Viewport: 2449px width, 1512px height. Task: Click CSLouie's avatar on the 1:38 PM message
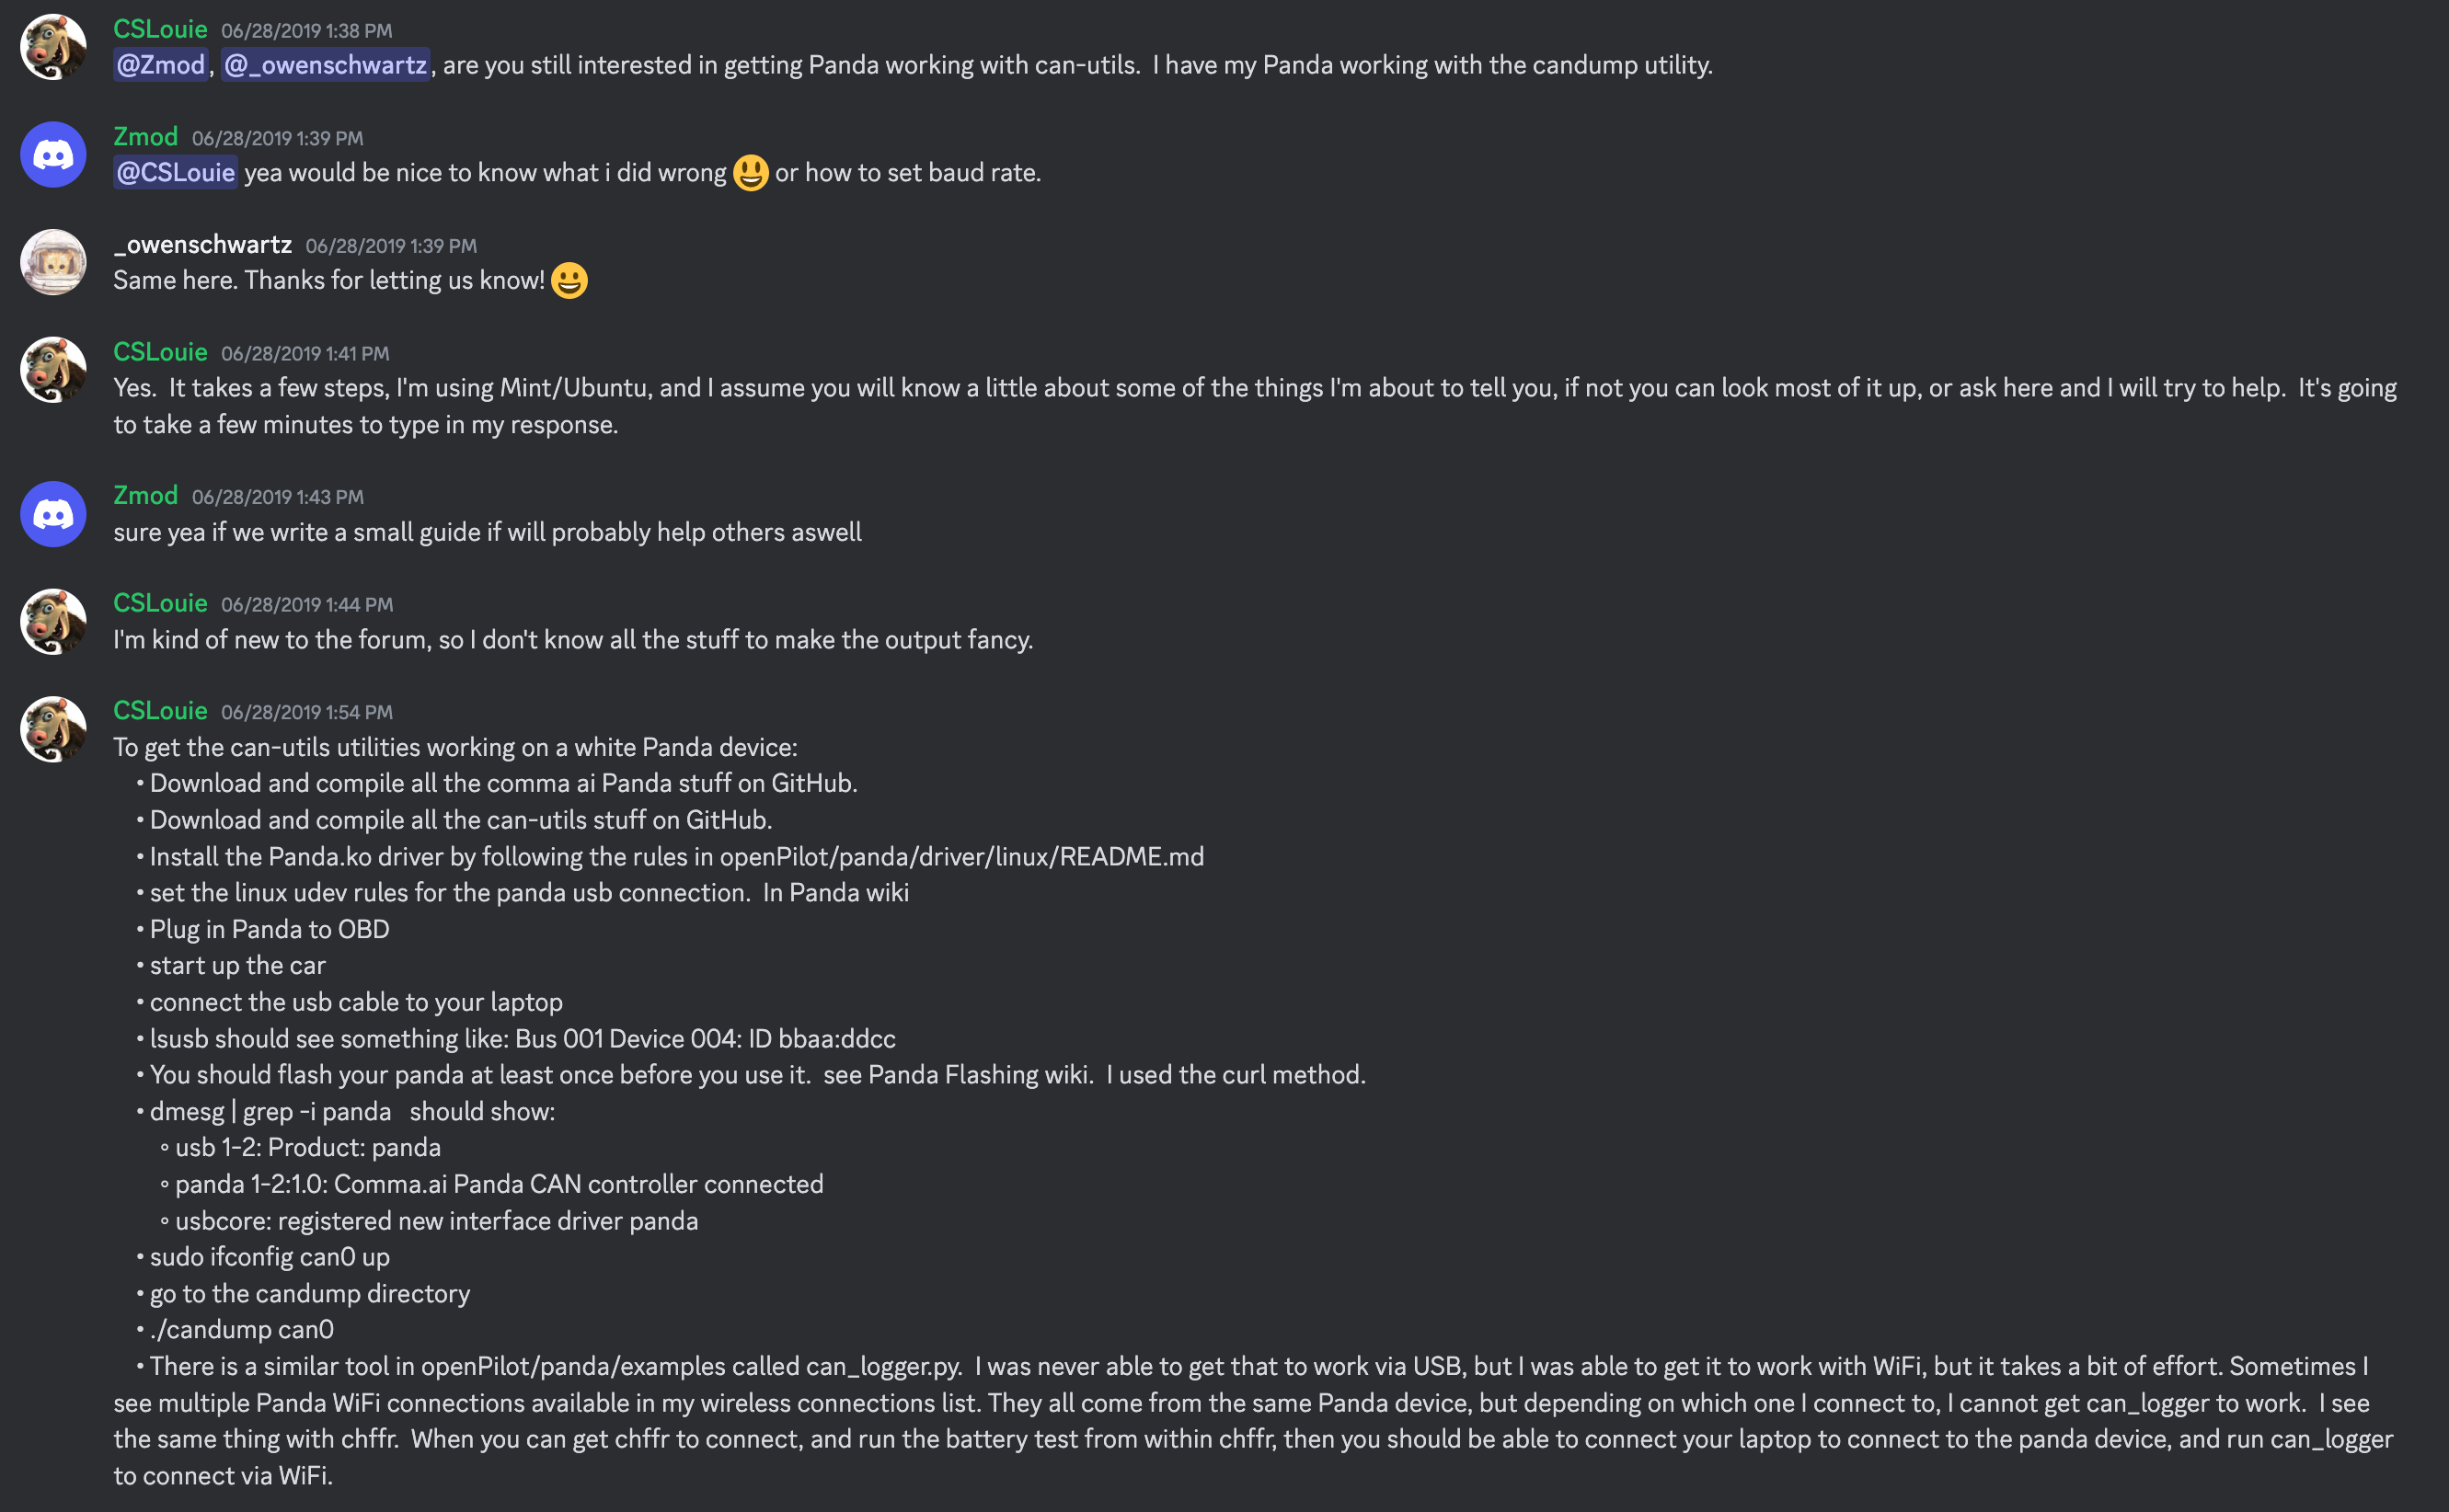53,47
